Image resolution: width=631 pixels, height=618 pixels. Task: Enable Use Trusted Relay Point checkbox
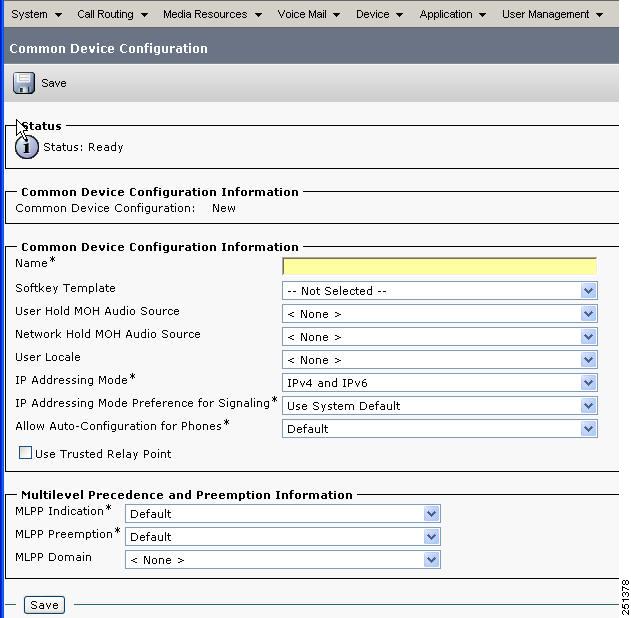tap(25, 453)
